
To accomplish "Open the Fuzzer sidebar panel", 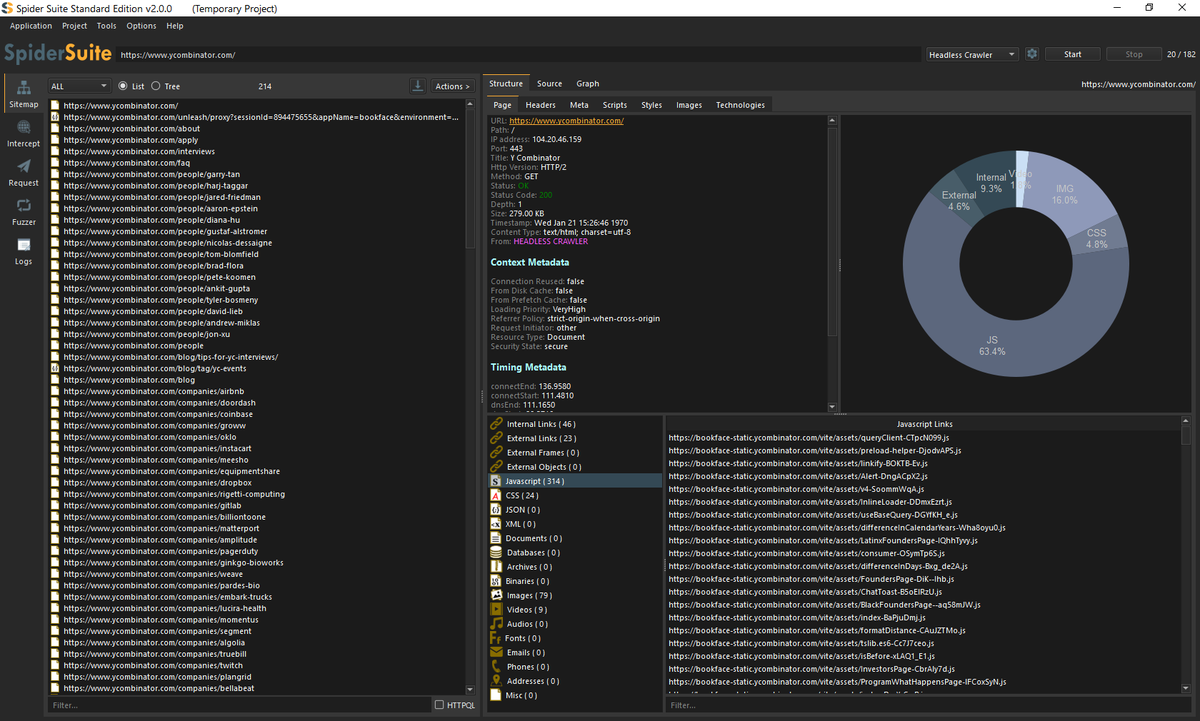I will point(24,212).
